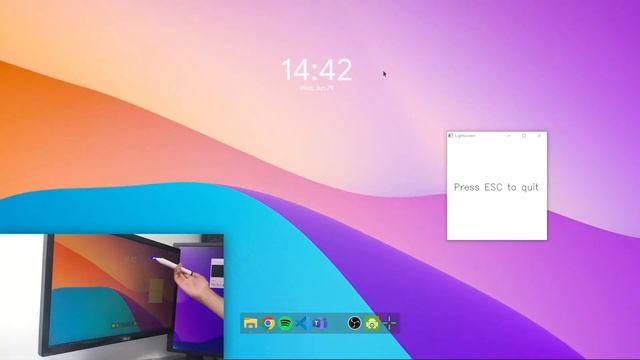Launch Google Chrome from the taskbar

point(268,323)
